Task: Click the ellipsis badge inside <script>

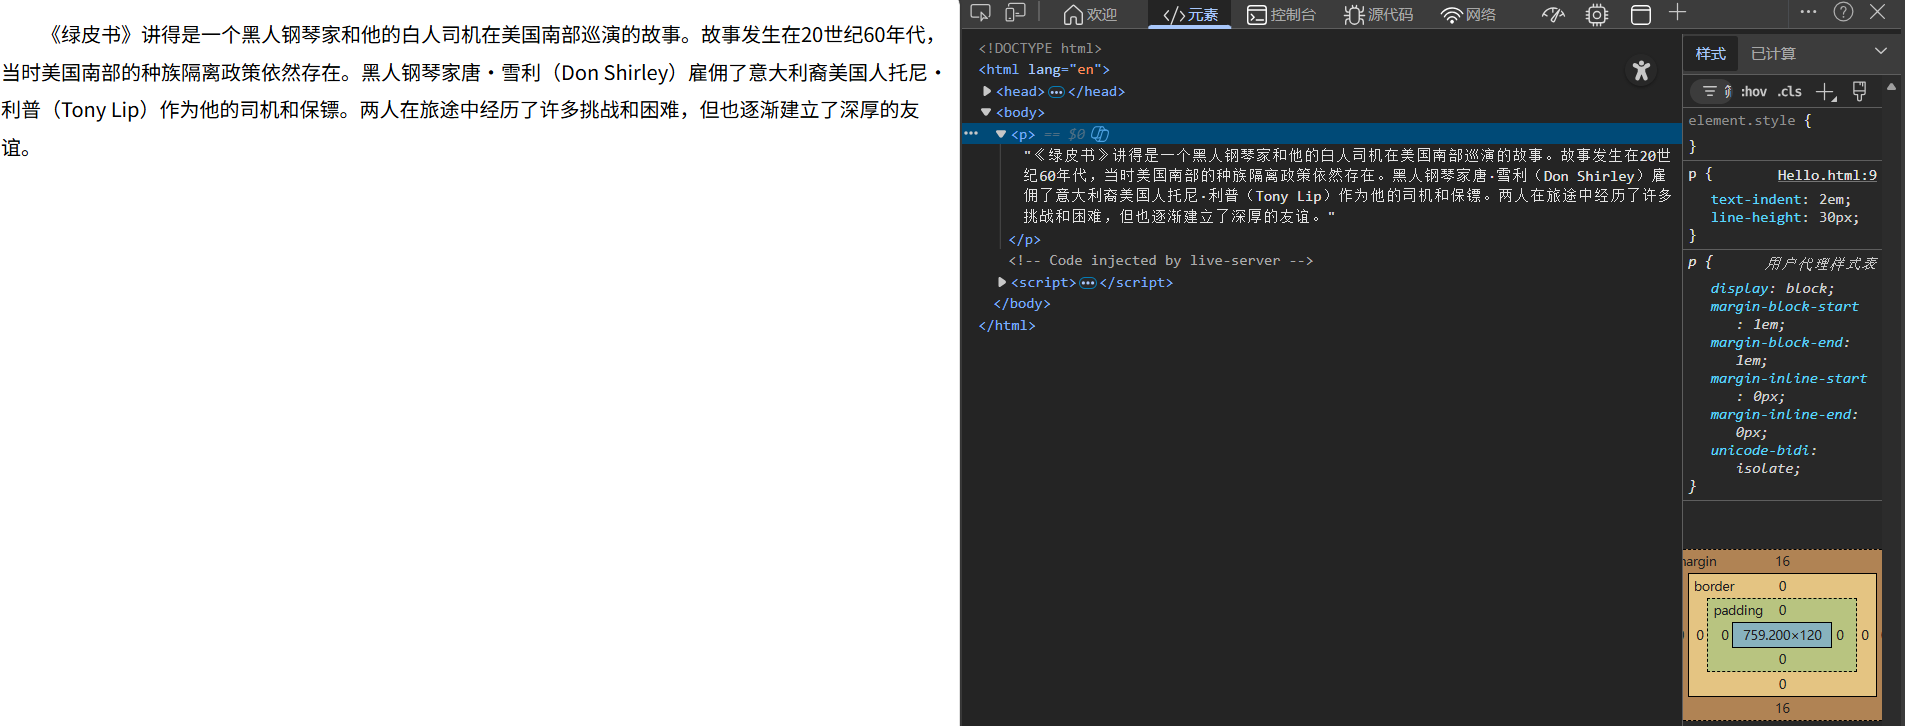Action: click(x=1088, y=283)
